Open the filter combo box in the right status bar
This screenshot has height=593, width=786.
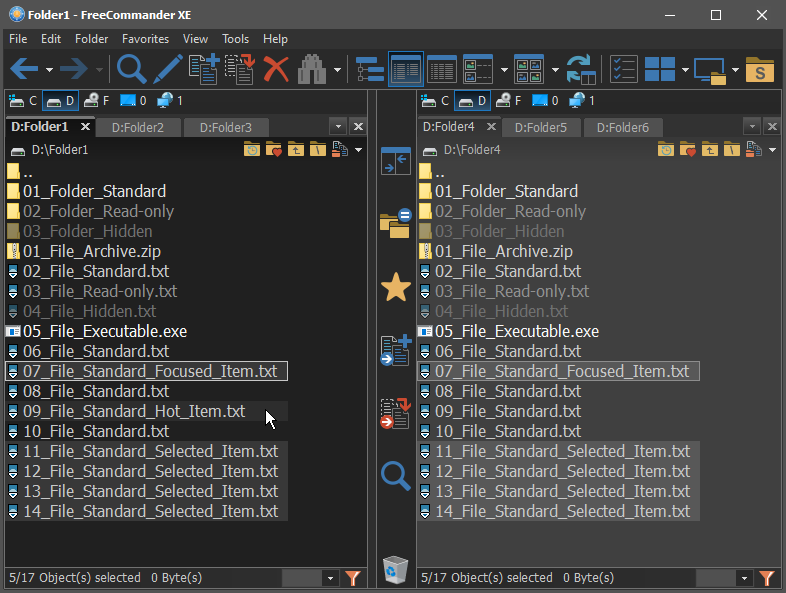click(743, 578)
